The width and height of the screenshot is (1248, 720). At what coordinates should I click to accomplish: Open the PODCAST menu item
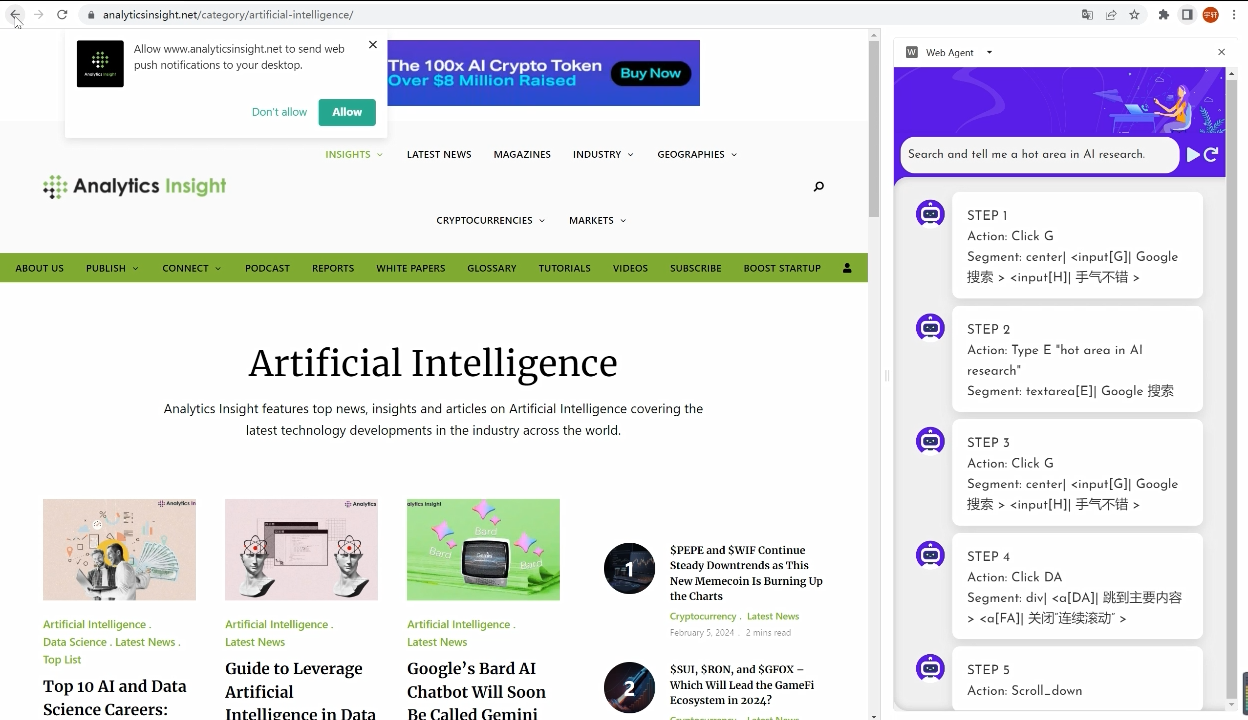tap(267, 268)
